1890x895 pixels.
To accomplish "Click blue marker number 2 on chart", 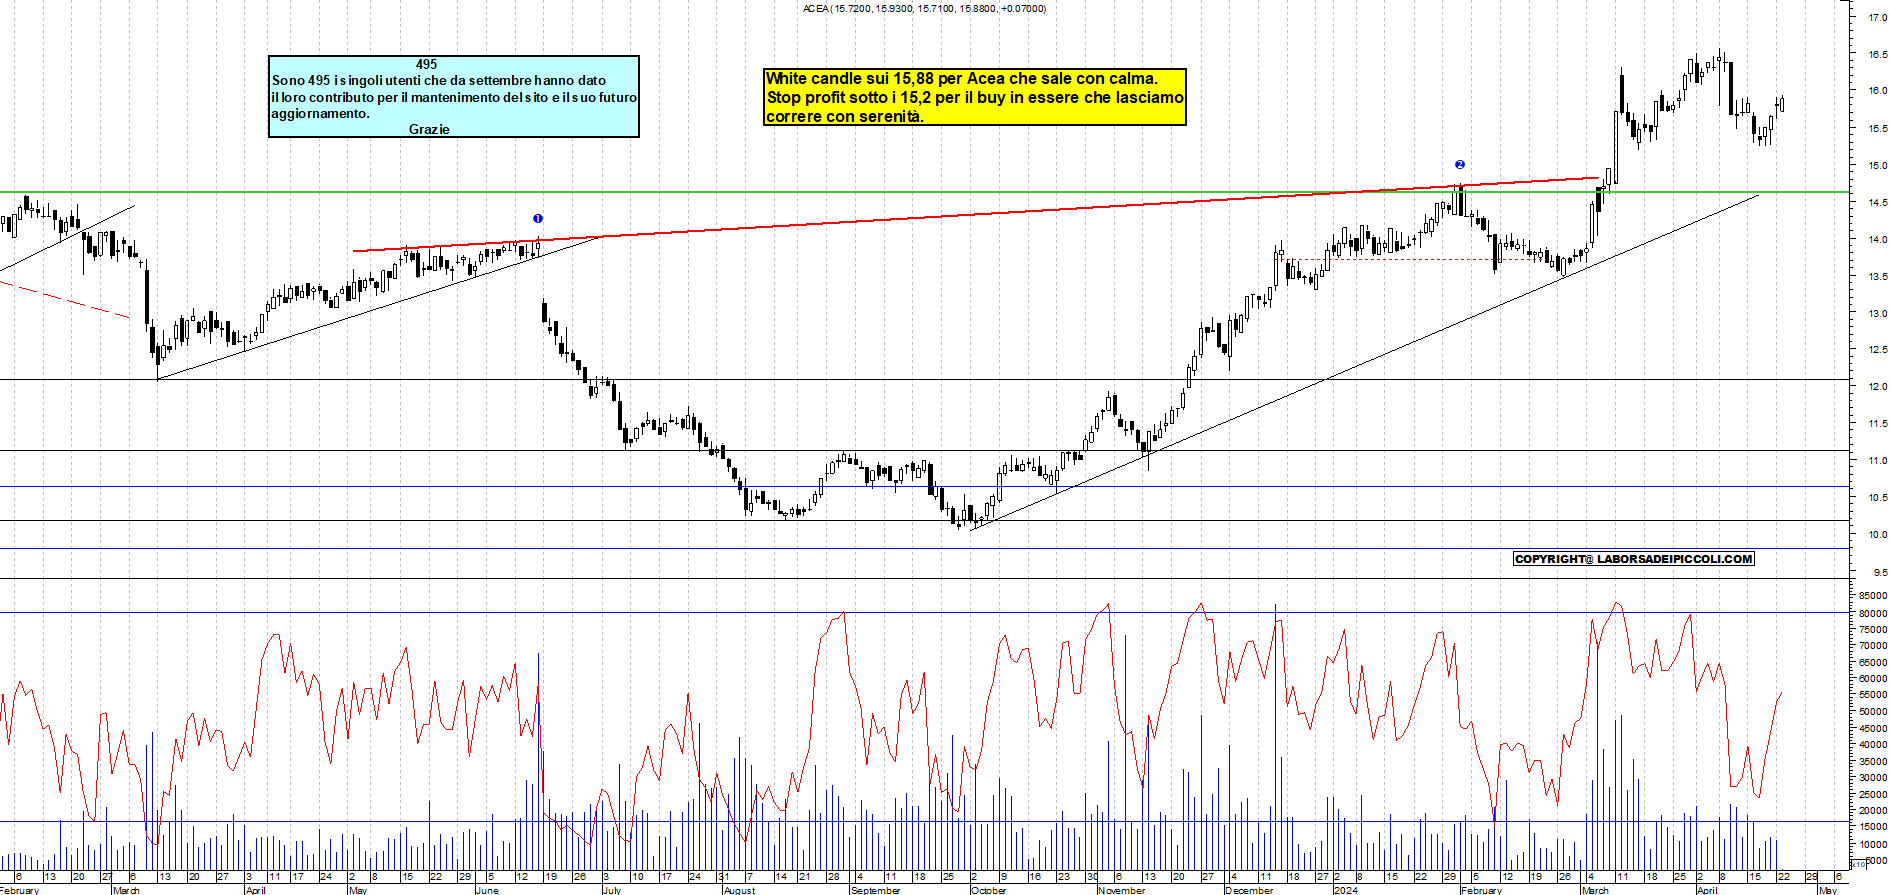I will pyautogui.click(x=1460, y=164).
